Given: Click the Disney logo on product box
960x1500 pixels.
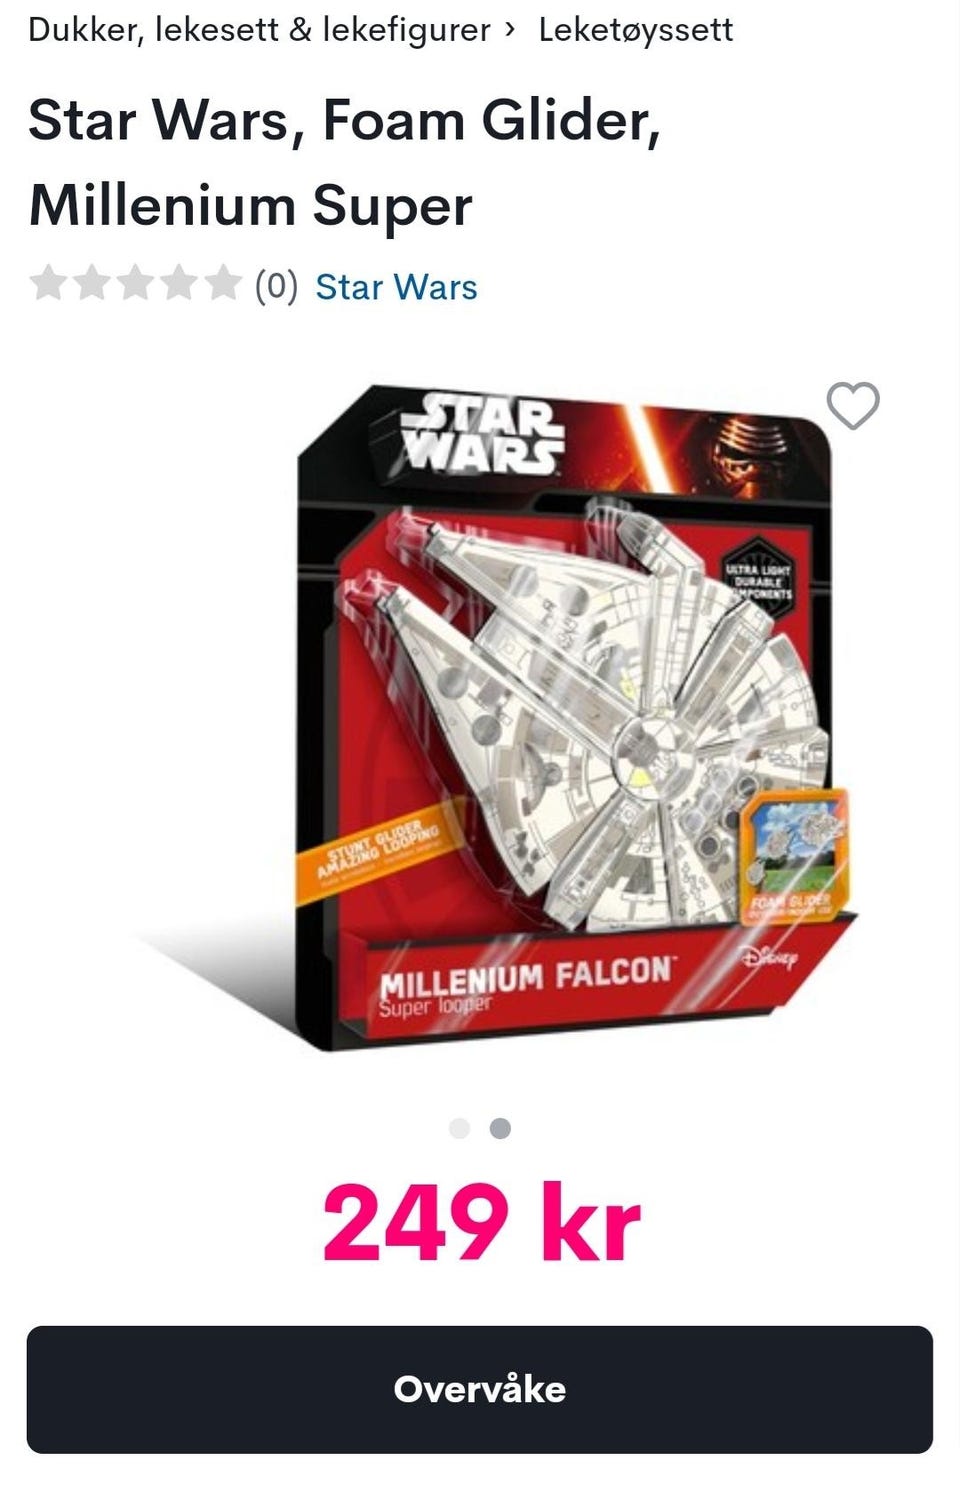Looking at the screenshot, I should tap(770, 958).
